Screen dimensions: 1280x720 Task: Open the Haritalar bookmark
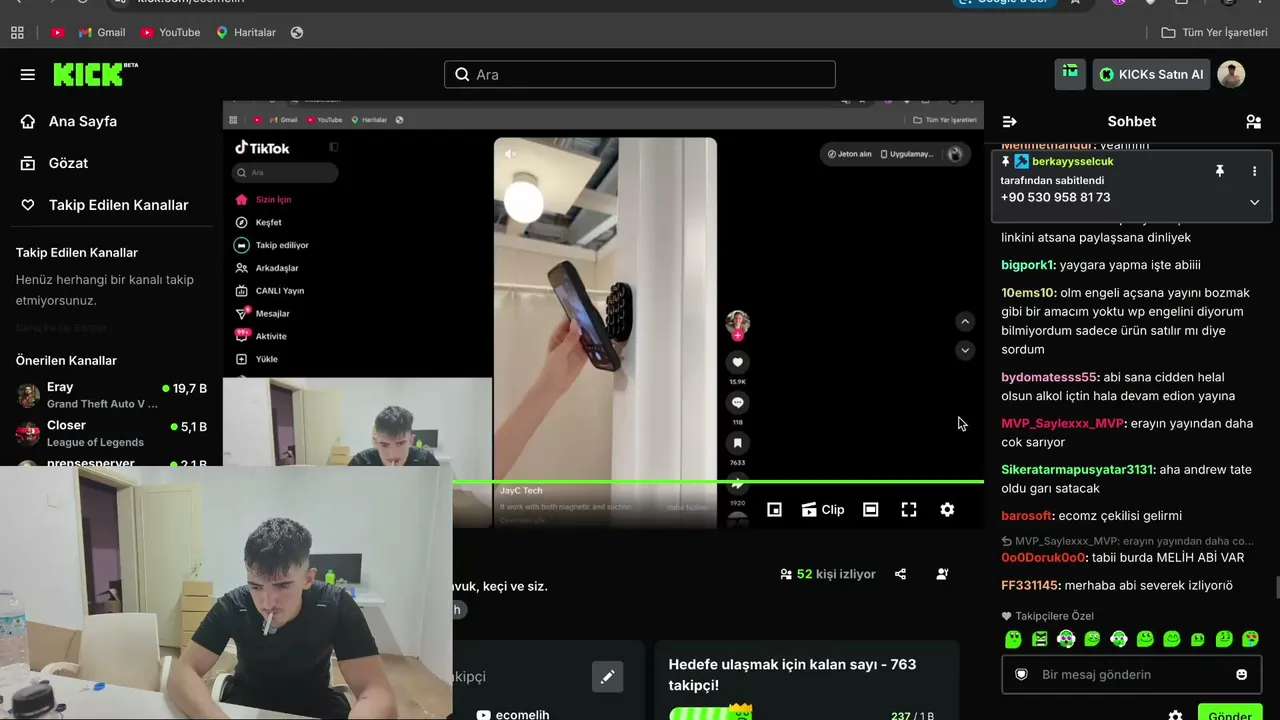245,32
